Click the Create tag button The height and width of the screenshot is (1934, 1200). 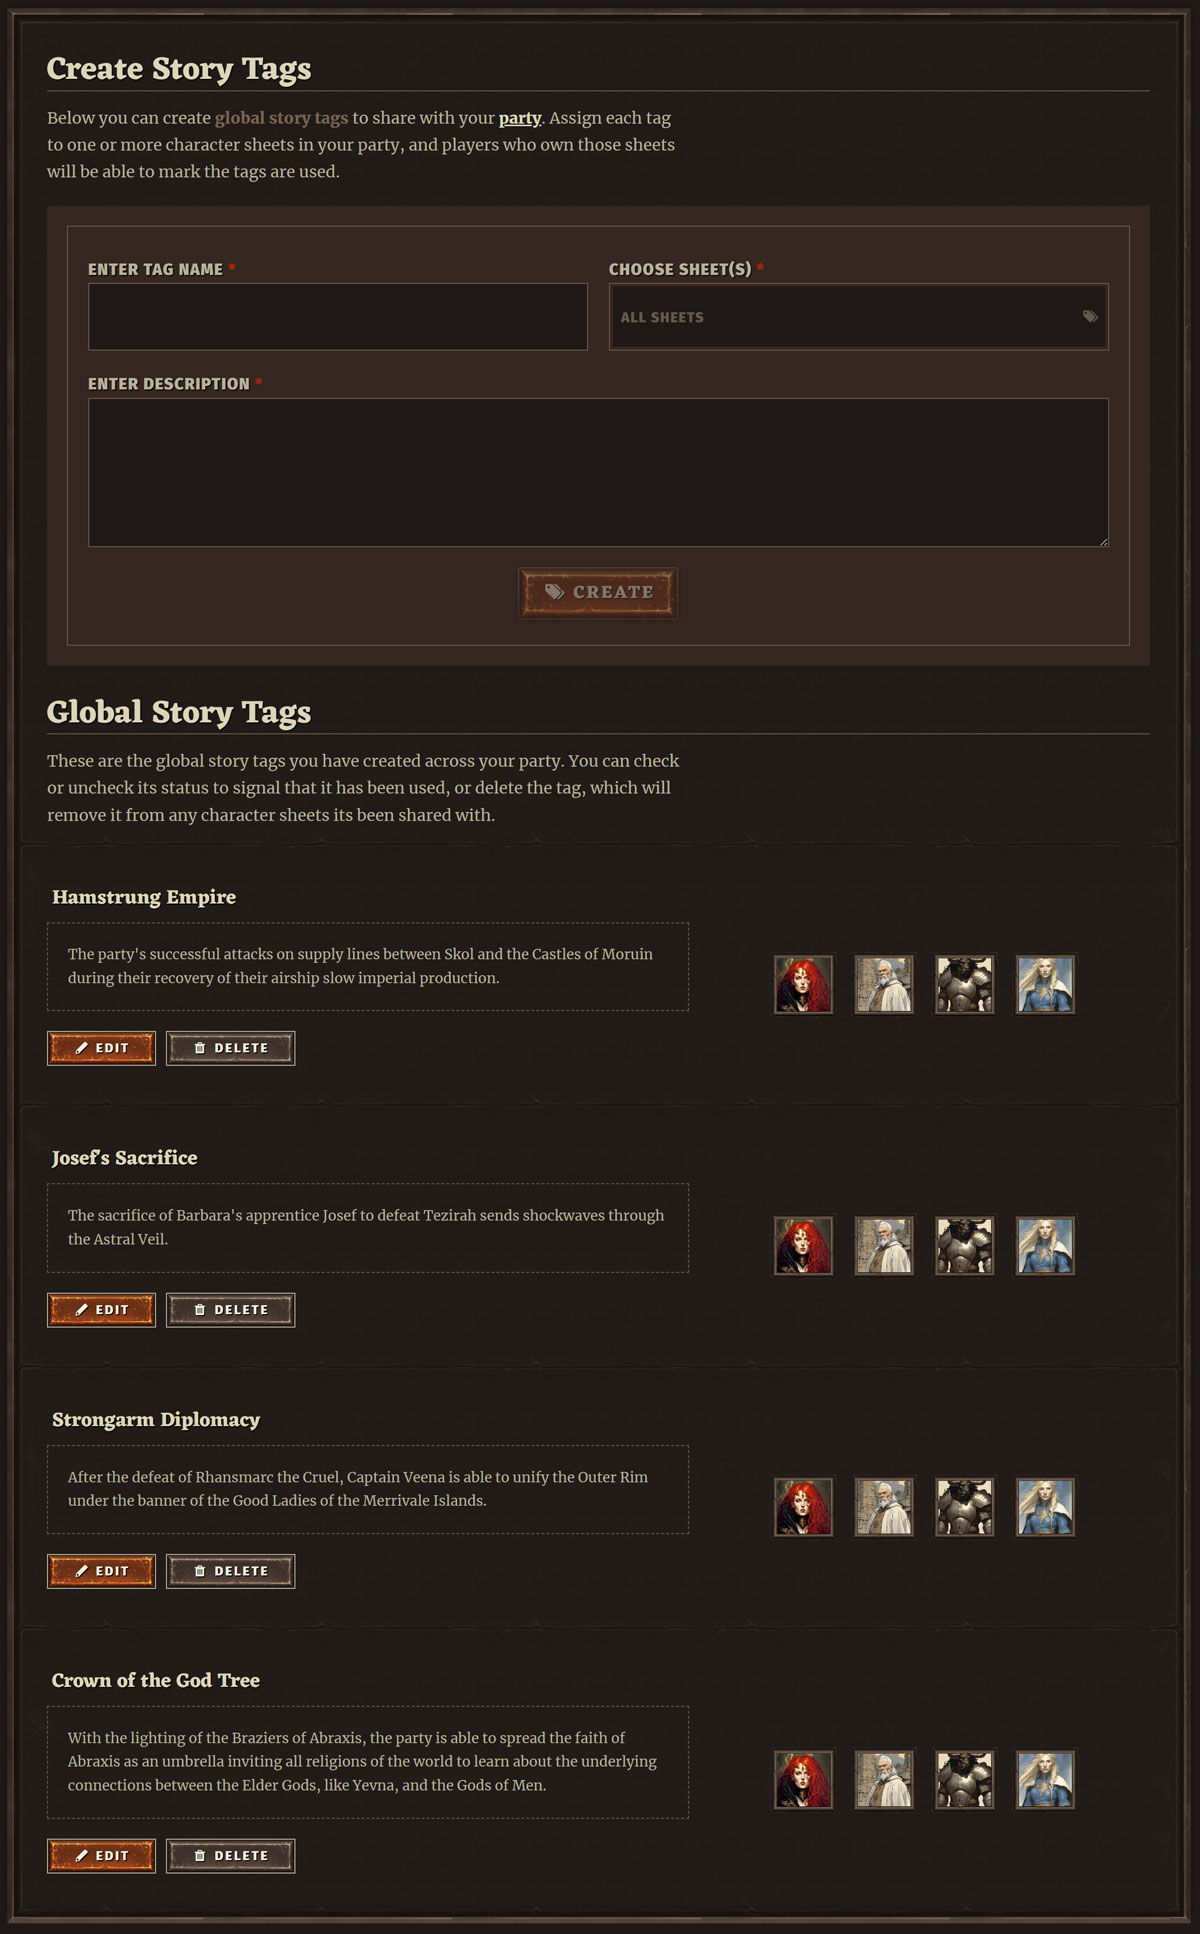coord(598,593)
